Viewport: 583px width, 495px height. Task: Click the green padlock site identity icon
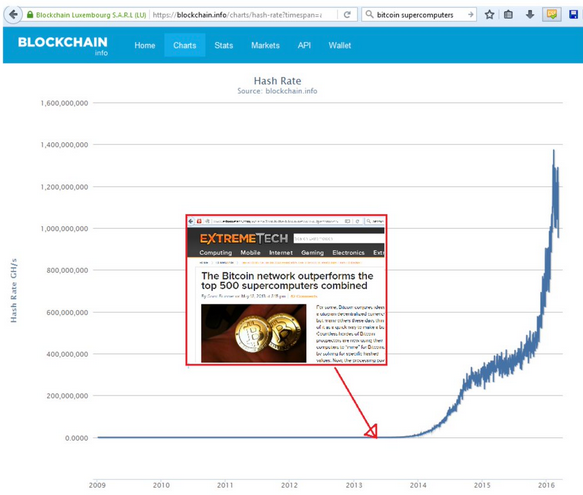[x=30, y=15]
